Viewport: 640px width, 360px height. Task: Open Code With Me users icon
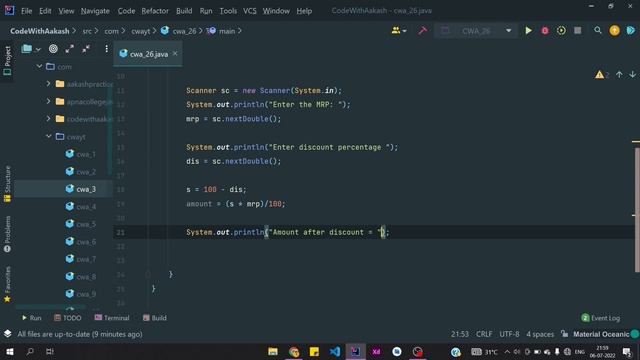coord(396,31)
